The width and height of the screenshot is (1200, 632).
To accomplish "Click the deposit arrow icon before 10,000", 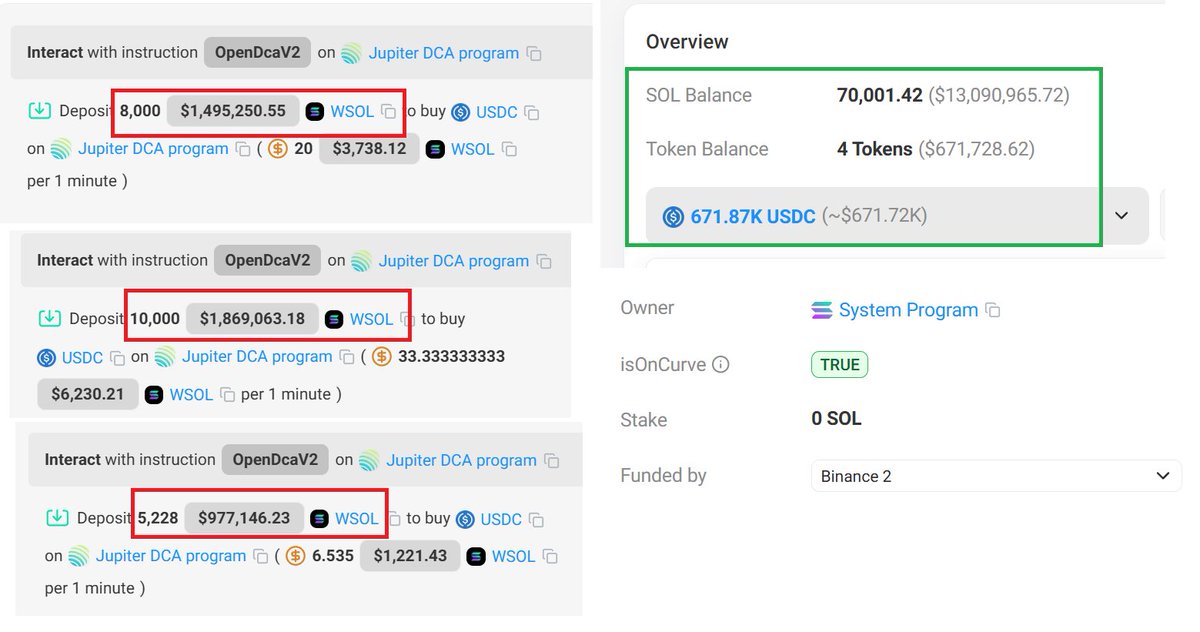I will click(x=49, y=319).
